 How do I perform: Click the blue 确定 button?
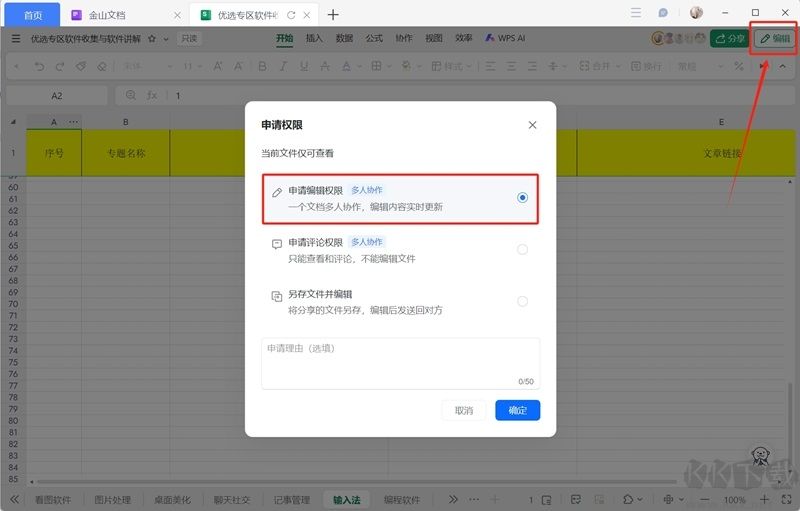(517, 410)
